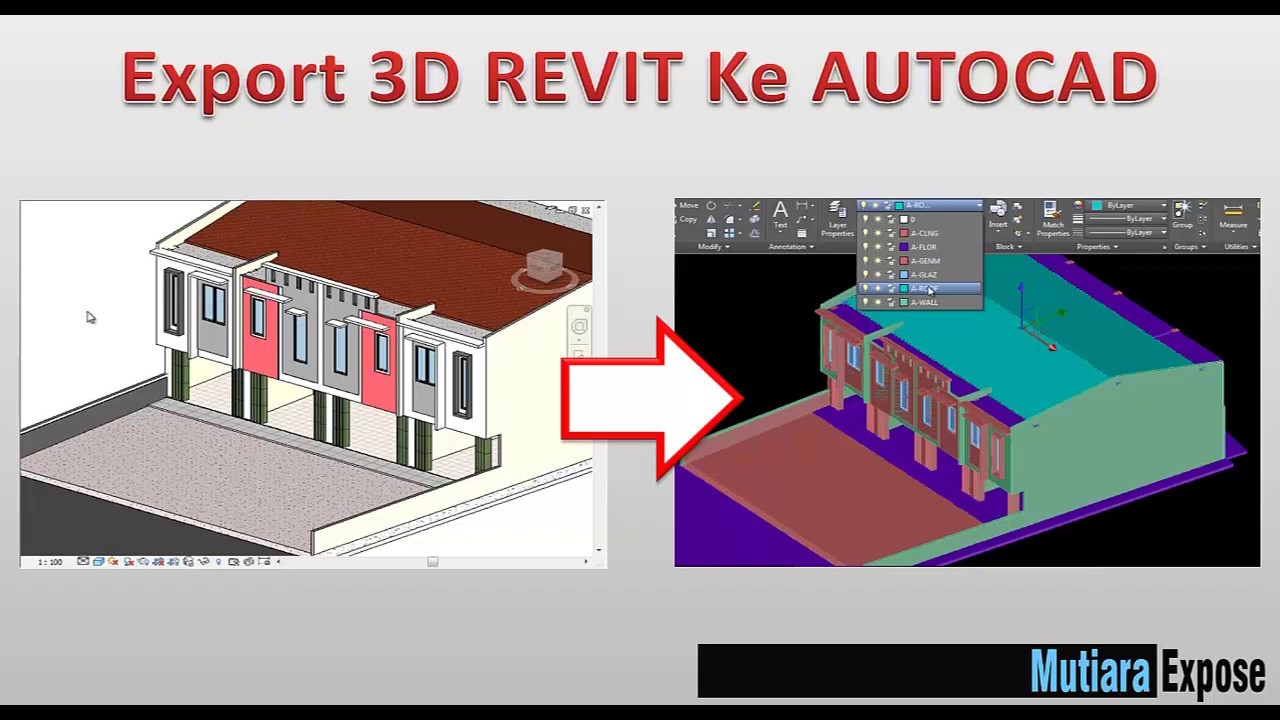Click the Leader icon in Annotation panel
1280x720 pixels.
pyautogui.click(x=802, y=219)
